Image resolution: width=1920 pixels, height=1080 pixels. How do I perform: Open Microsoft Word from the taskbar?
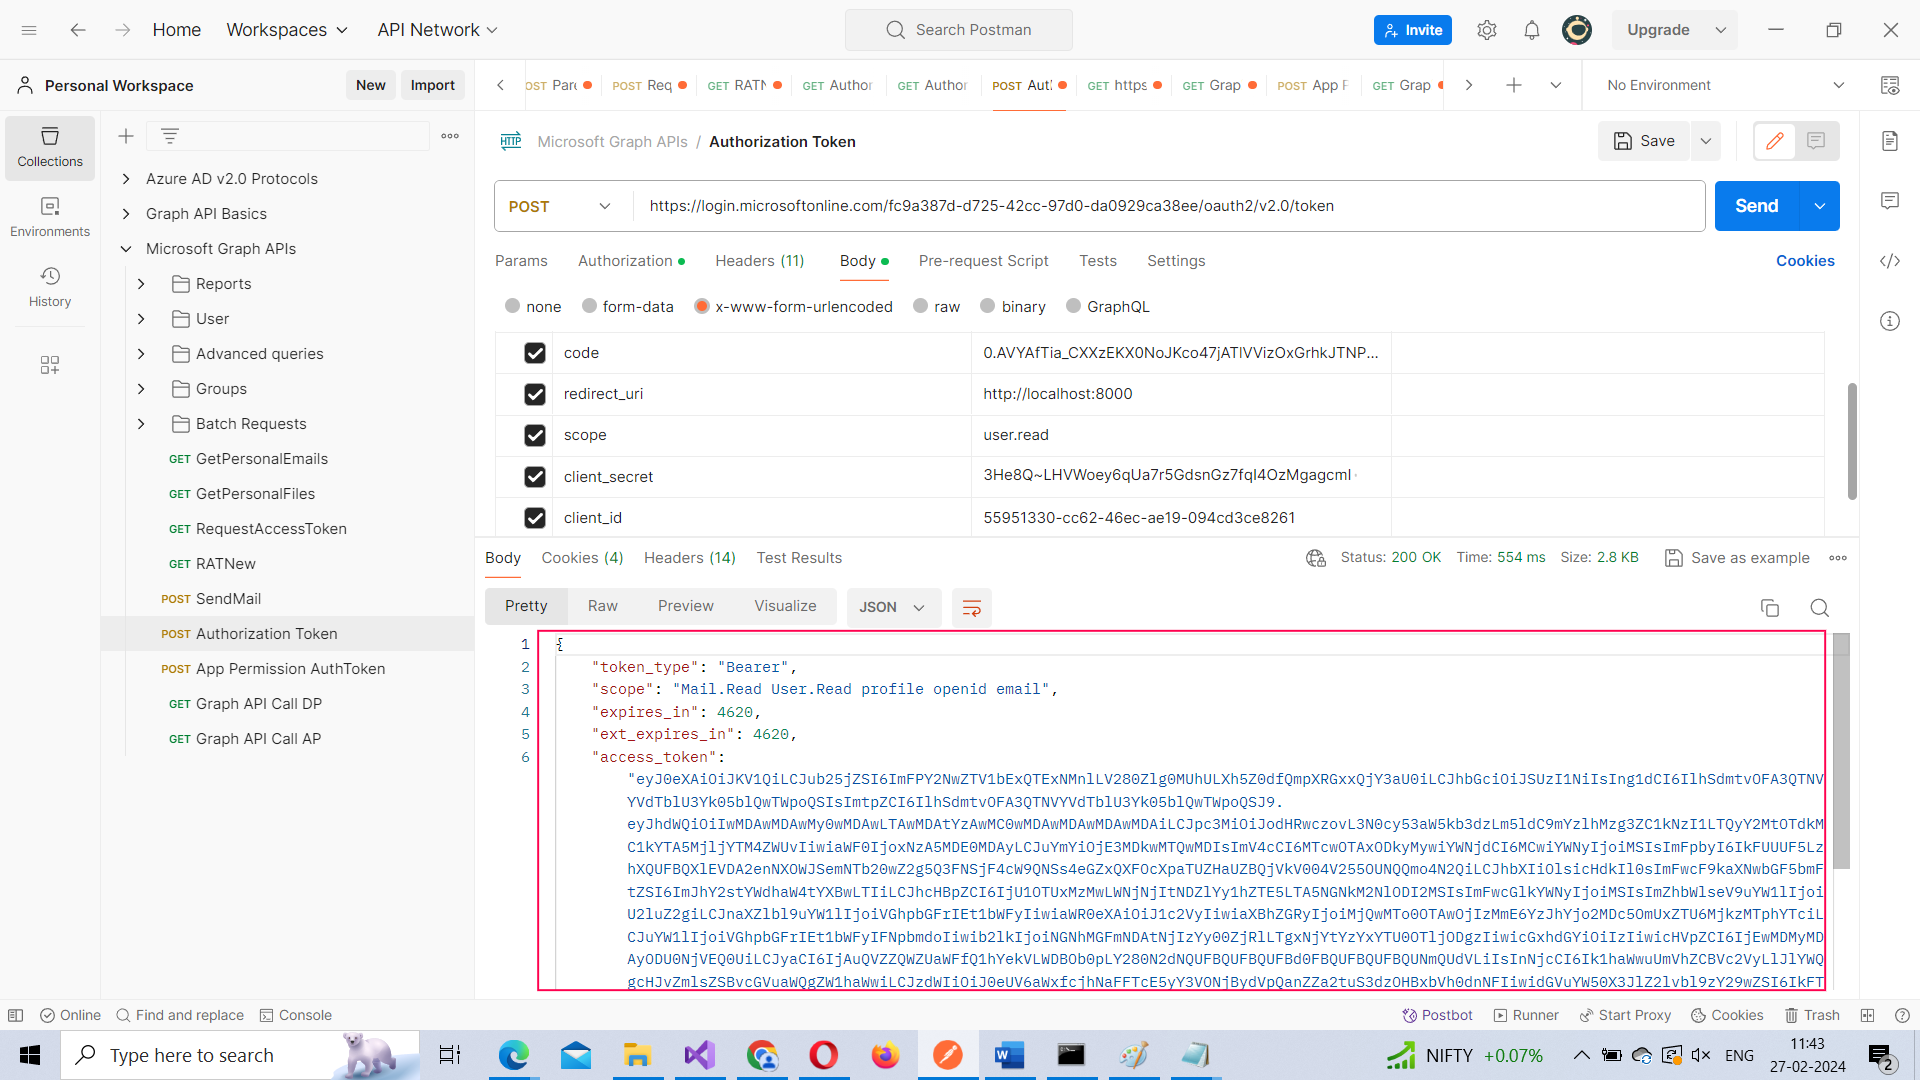(1010, 1055)
